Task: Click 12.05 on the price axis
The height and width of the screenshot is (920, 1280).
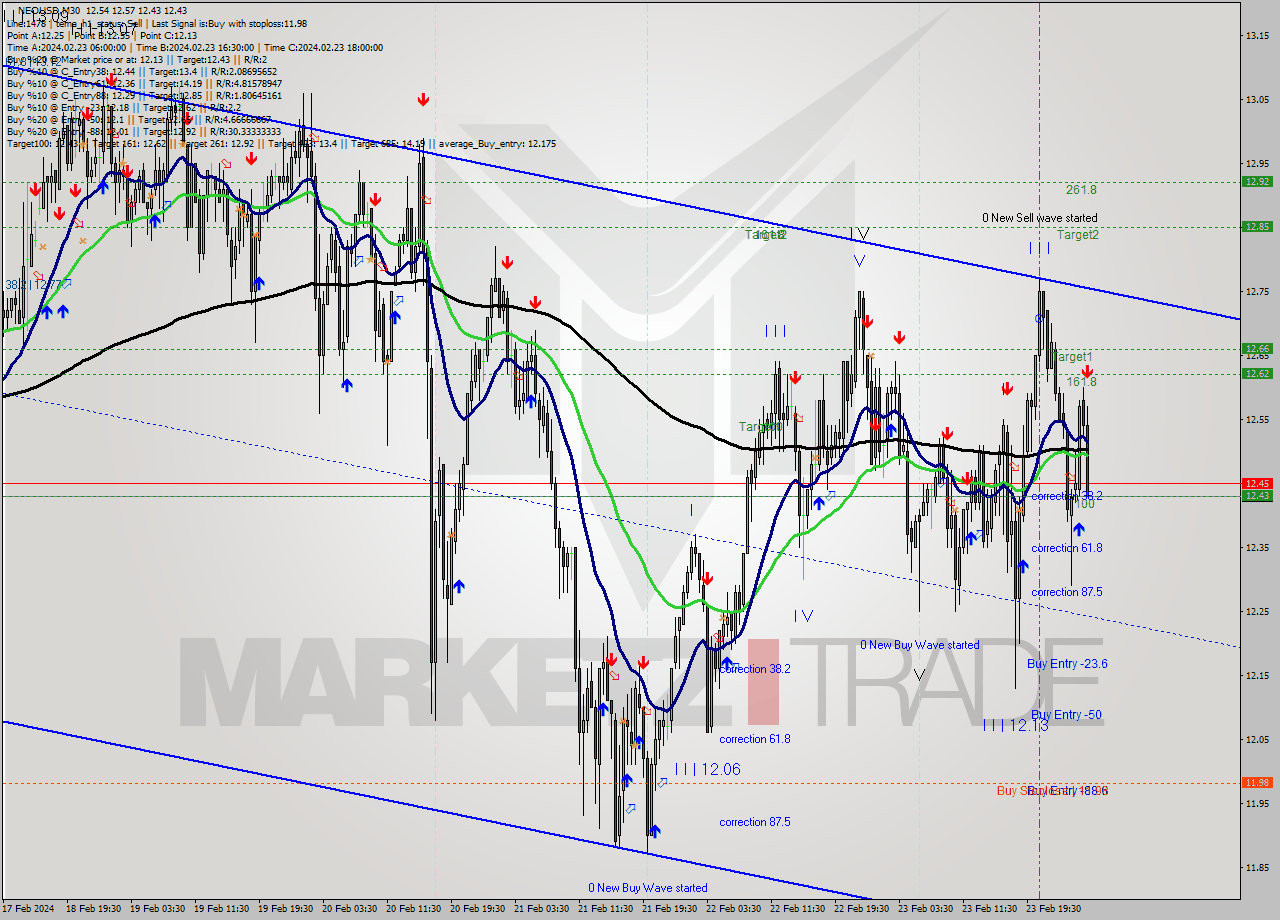Action: (x=1258, y=739)
